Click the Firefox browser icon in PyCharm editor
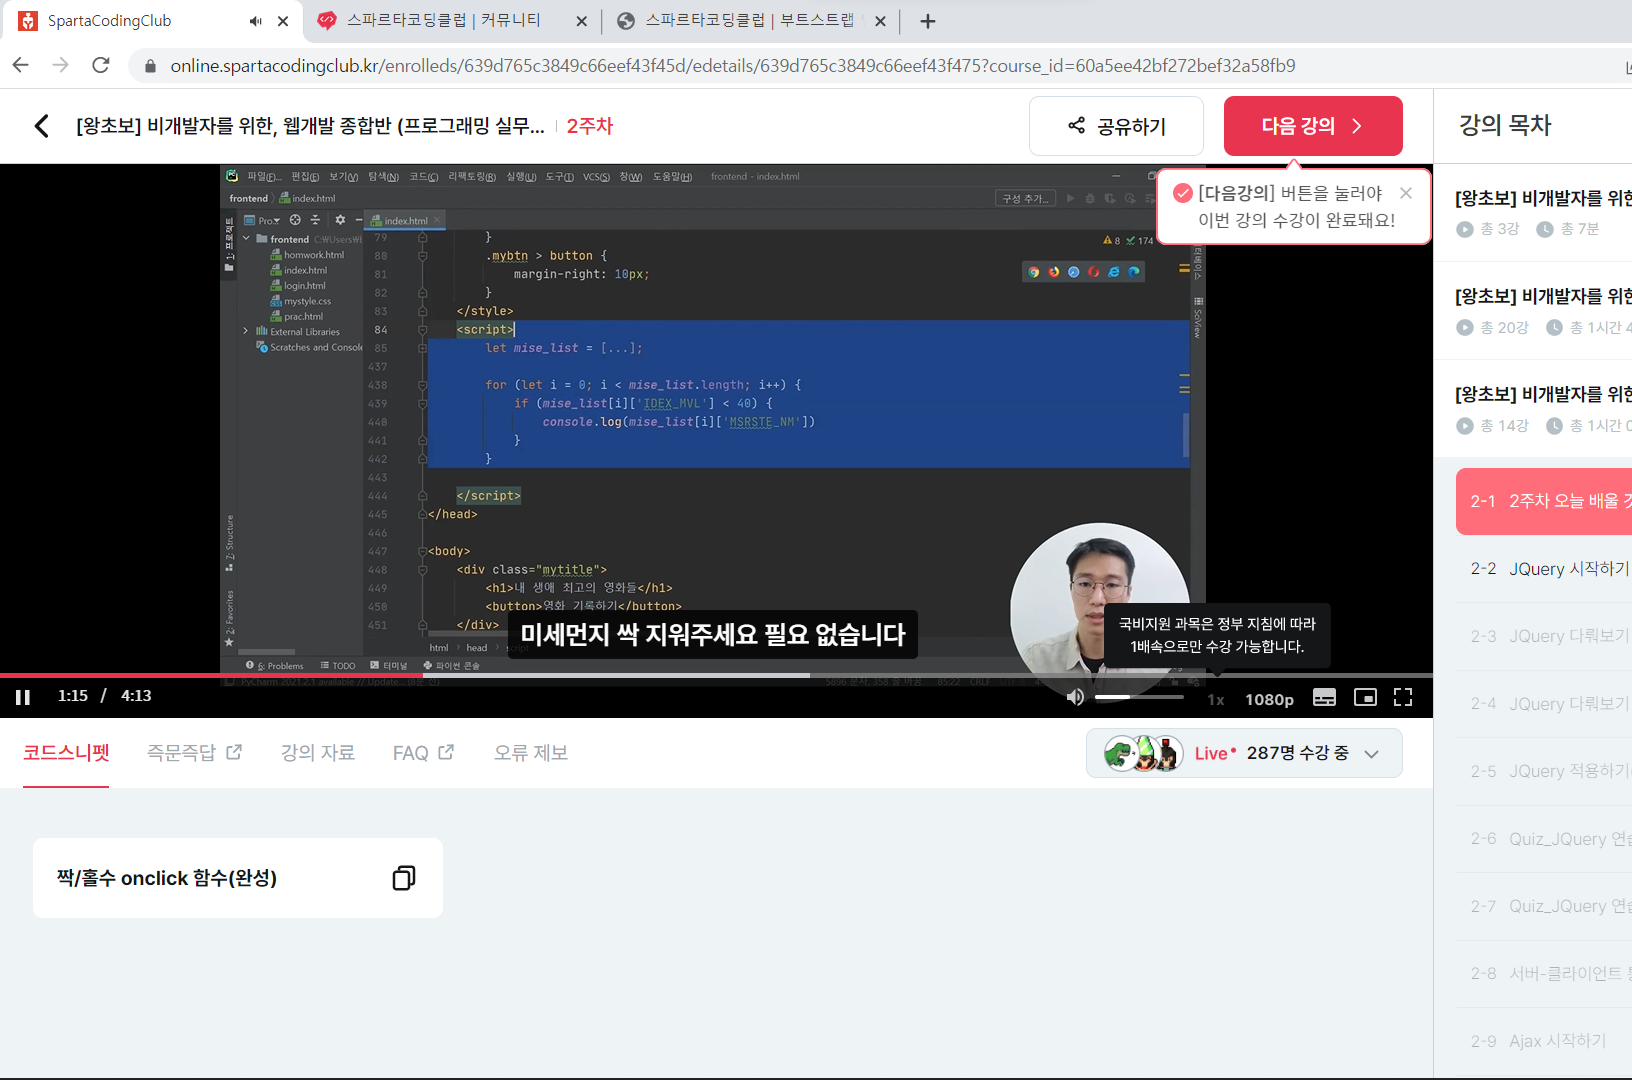 (x=1054, y=272)
